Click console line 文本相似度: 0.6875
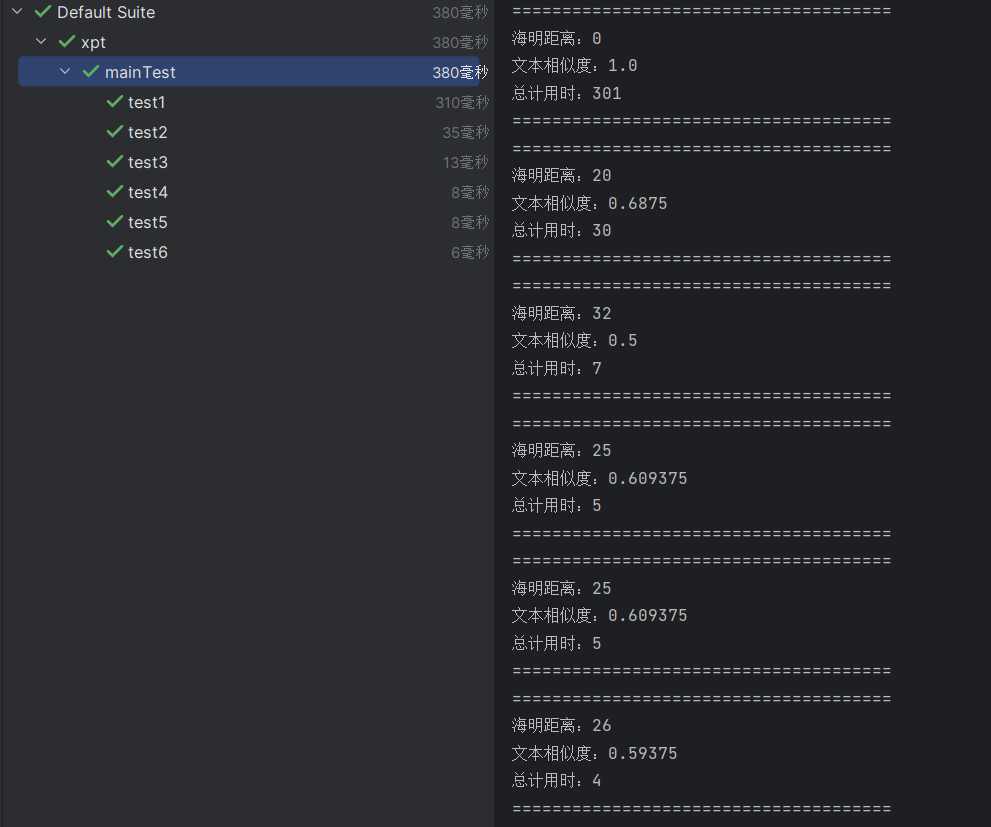 click(x=589, y=203)
